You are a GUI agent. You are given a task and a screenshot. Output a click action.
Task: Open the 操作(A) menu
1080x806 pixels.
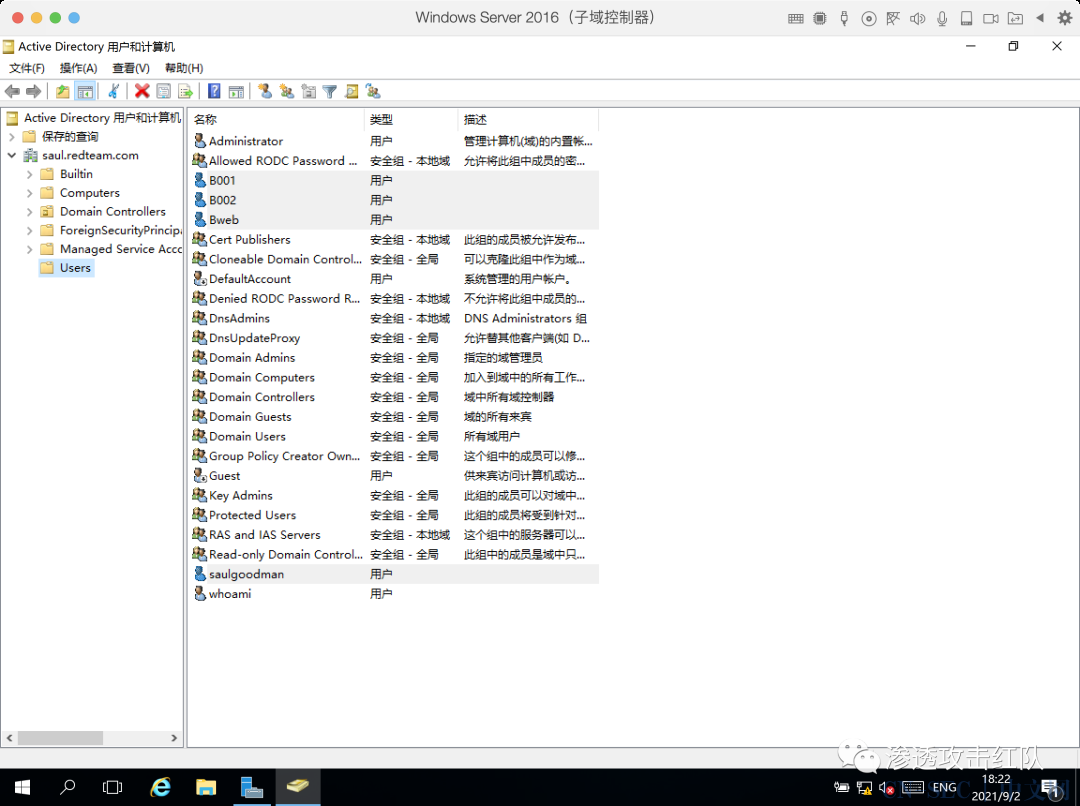pyautogui.click(x=79, y=68)
